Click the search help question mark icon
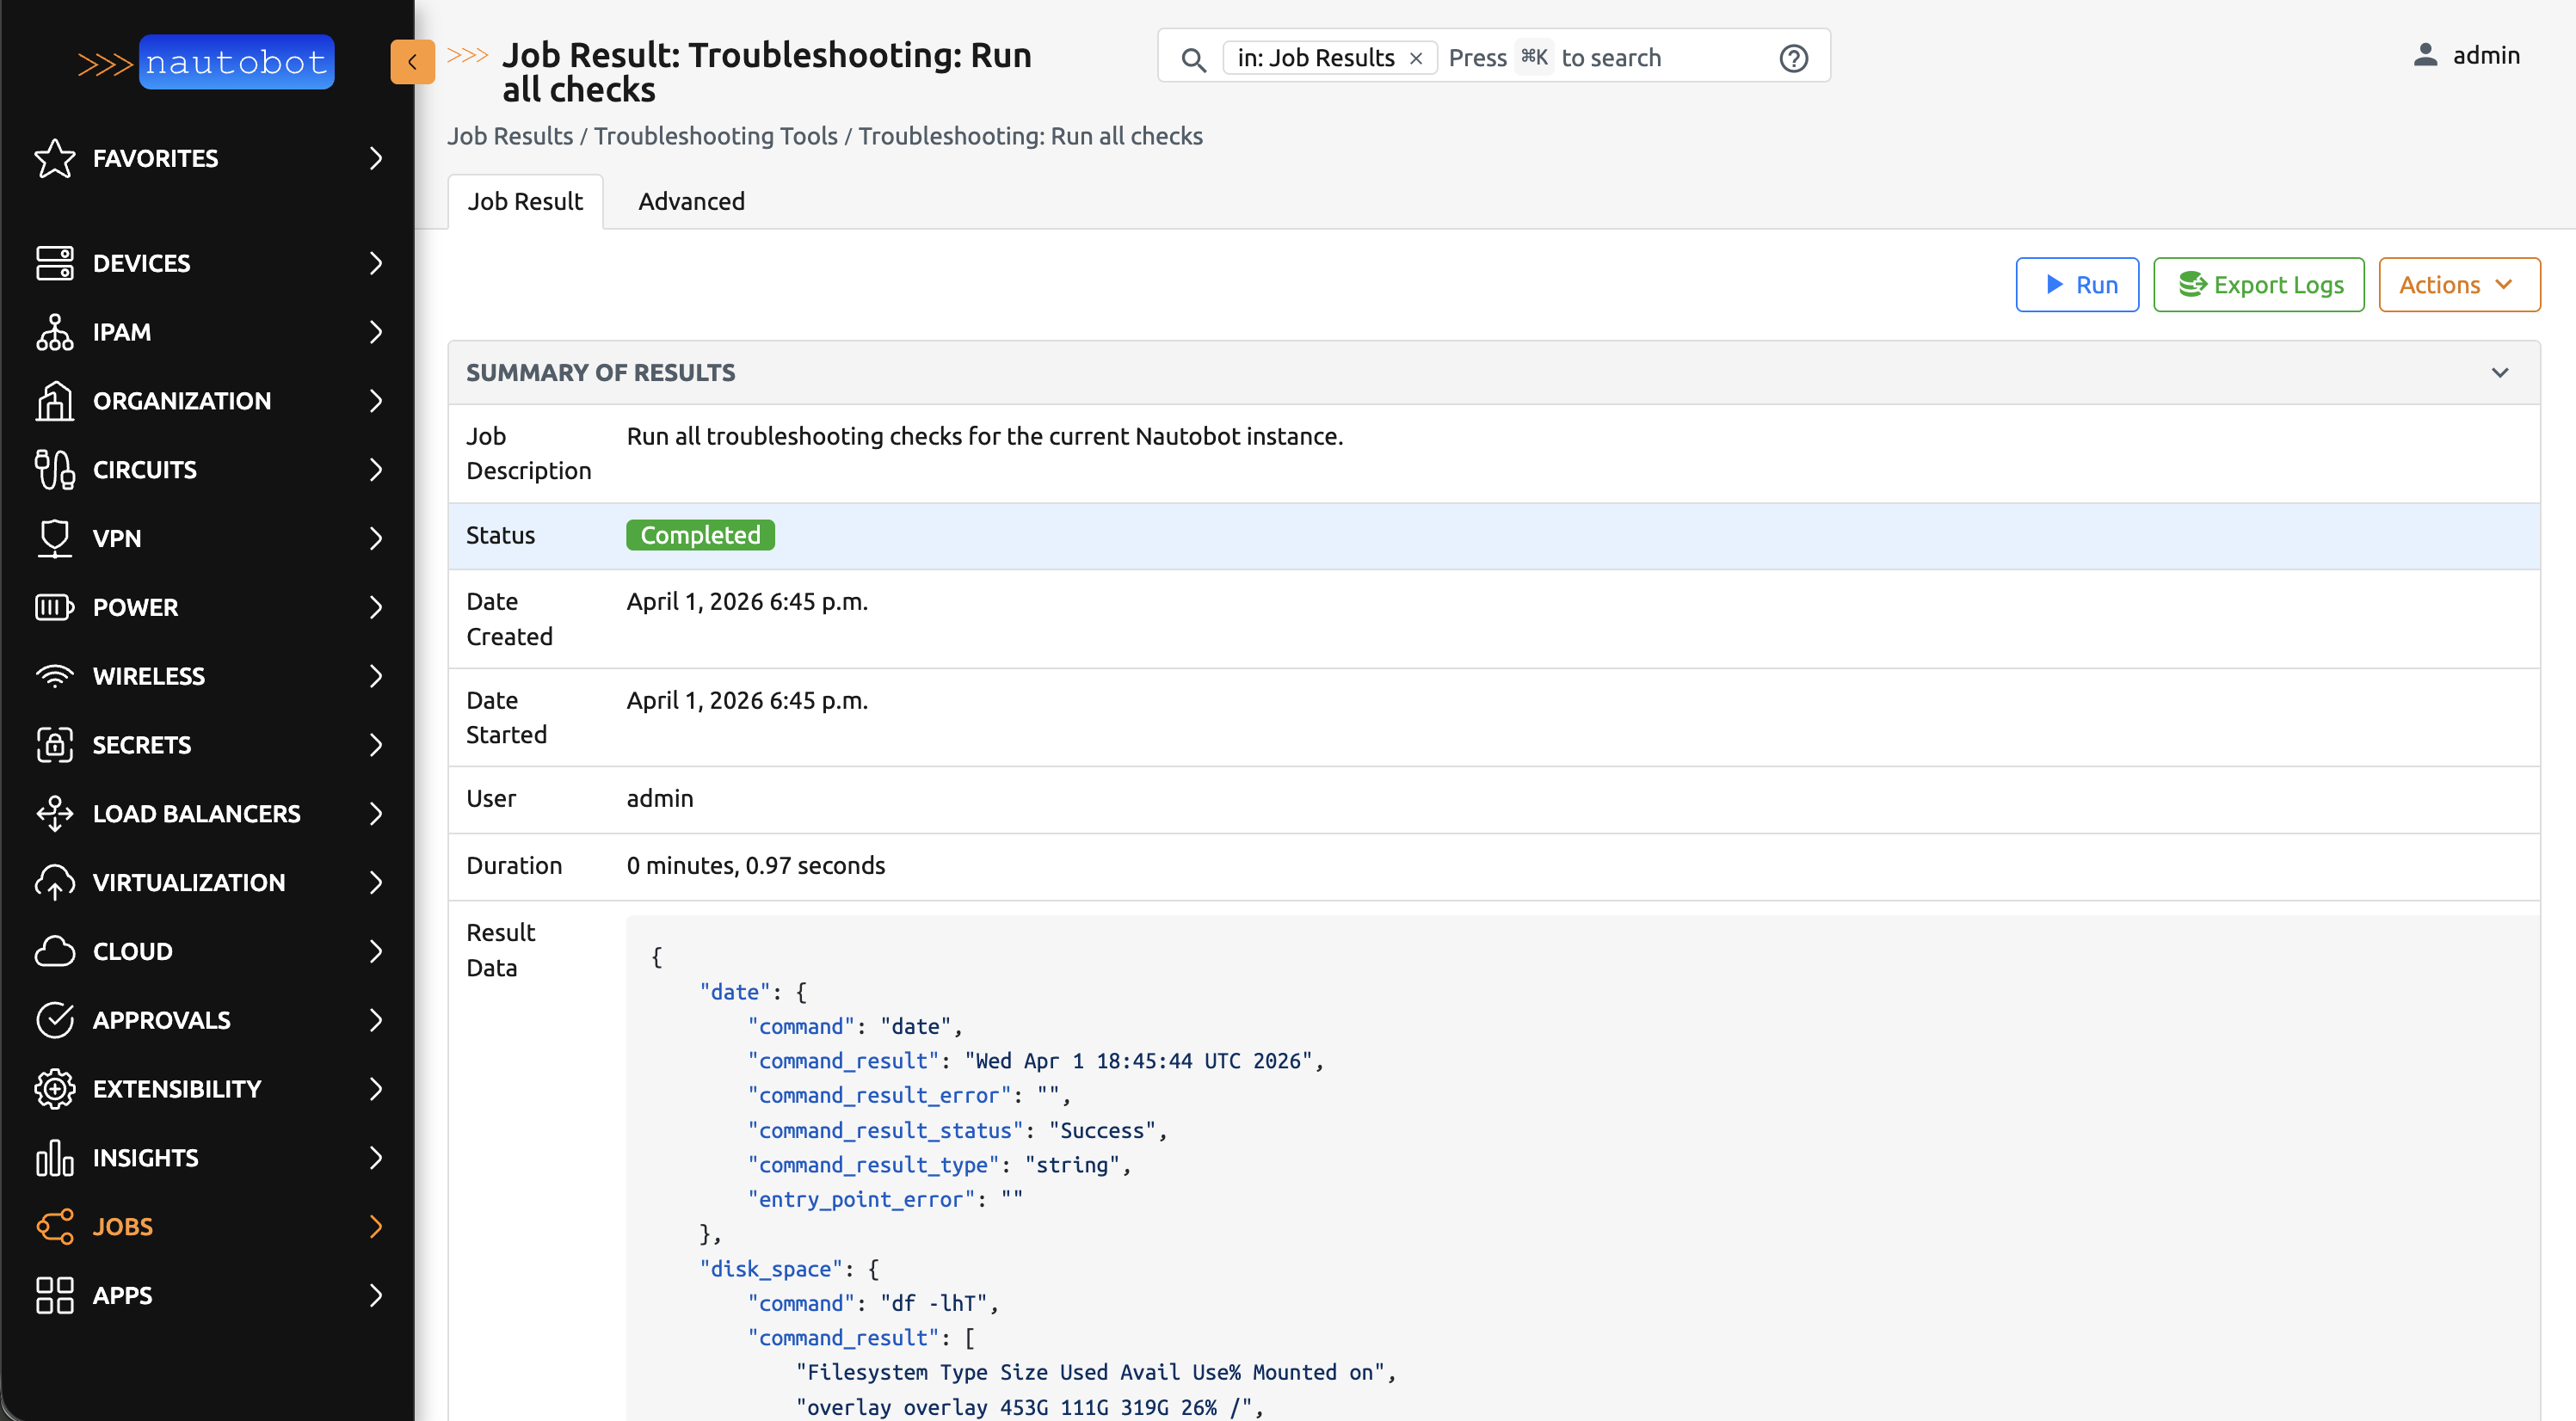Screen dimensions: 2576x1421 (x=1793, y=58)
